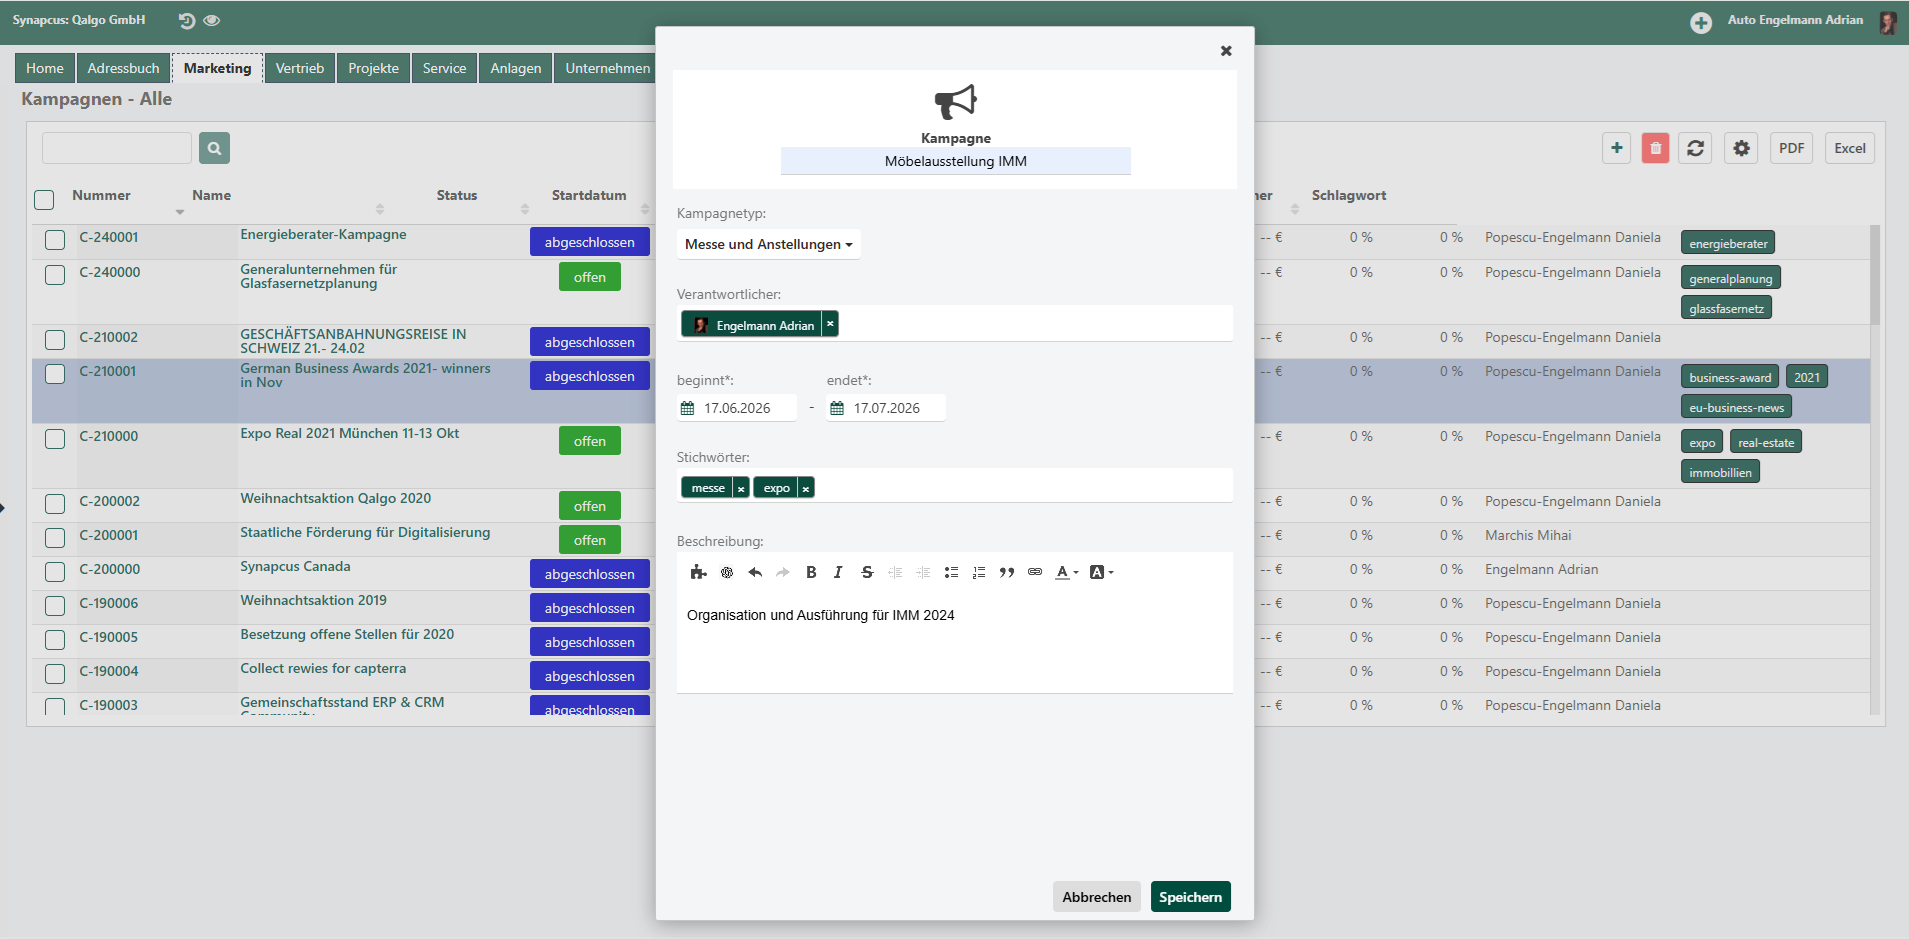Open the Adressbuch tab
1909x939 pixels.
pos(123,68)
